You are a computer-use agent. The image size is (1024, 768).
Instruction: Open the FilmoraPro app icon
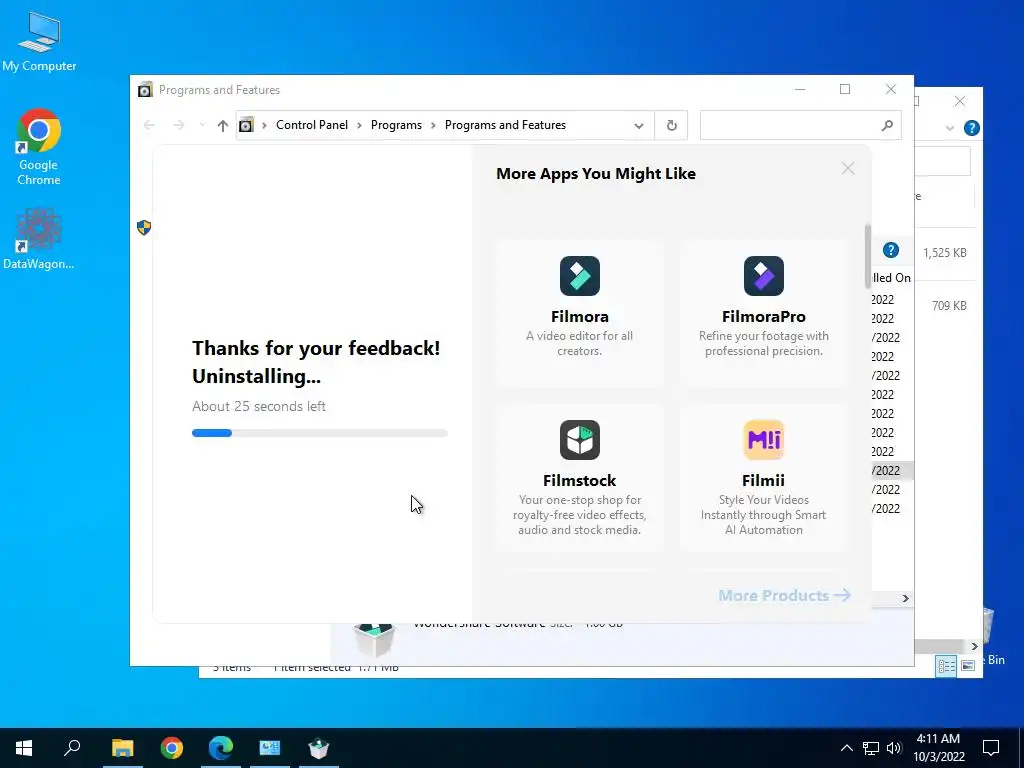point(763,276)
